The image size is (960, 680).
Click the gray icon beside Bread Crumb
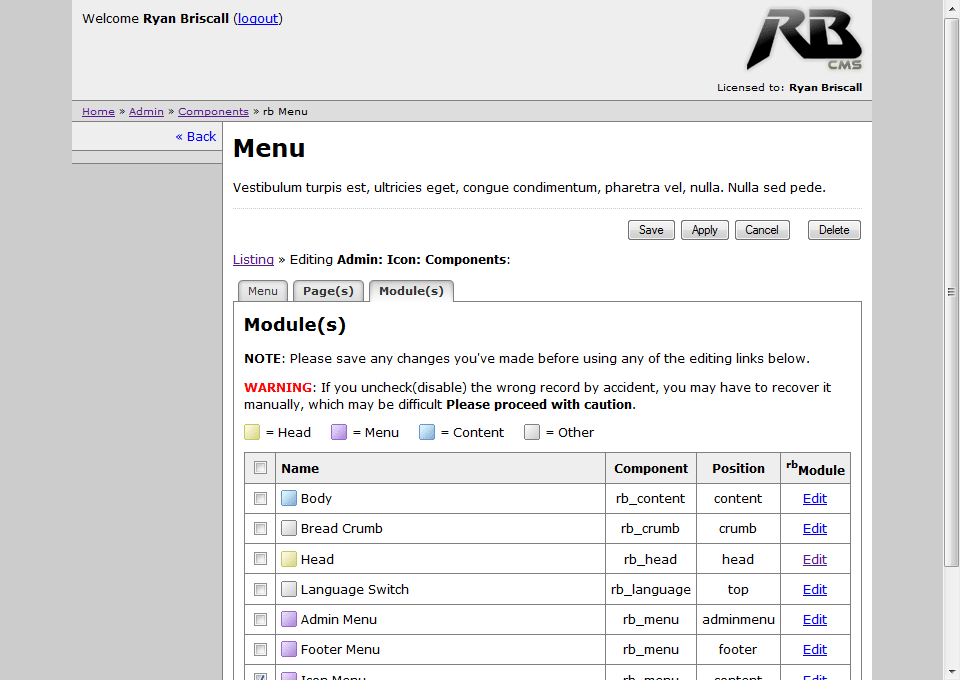pos(289,528)
